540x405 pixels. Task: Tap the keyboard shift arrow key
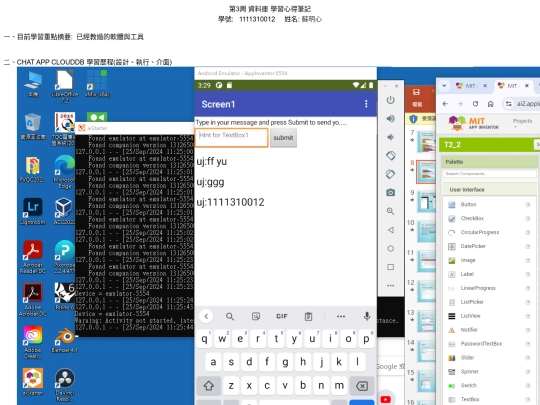[x=209, y=386]
